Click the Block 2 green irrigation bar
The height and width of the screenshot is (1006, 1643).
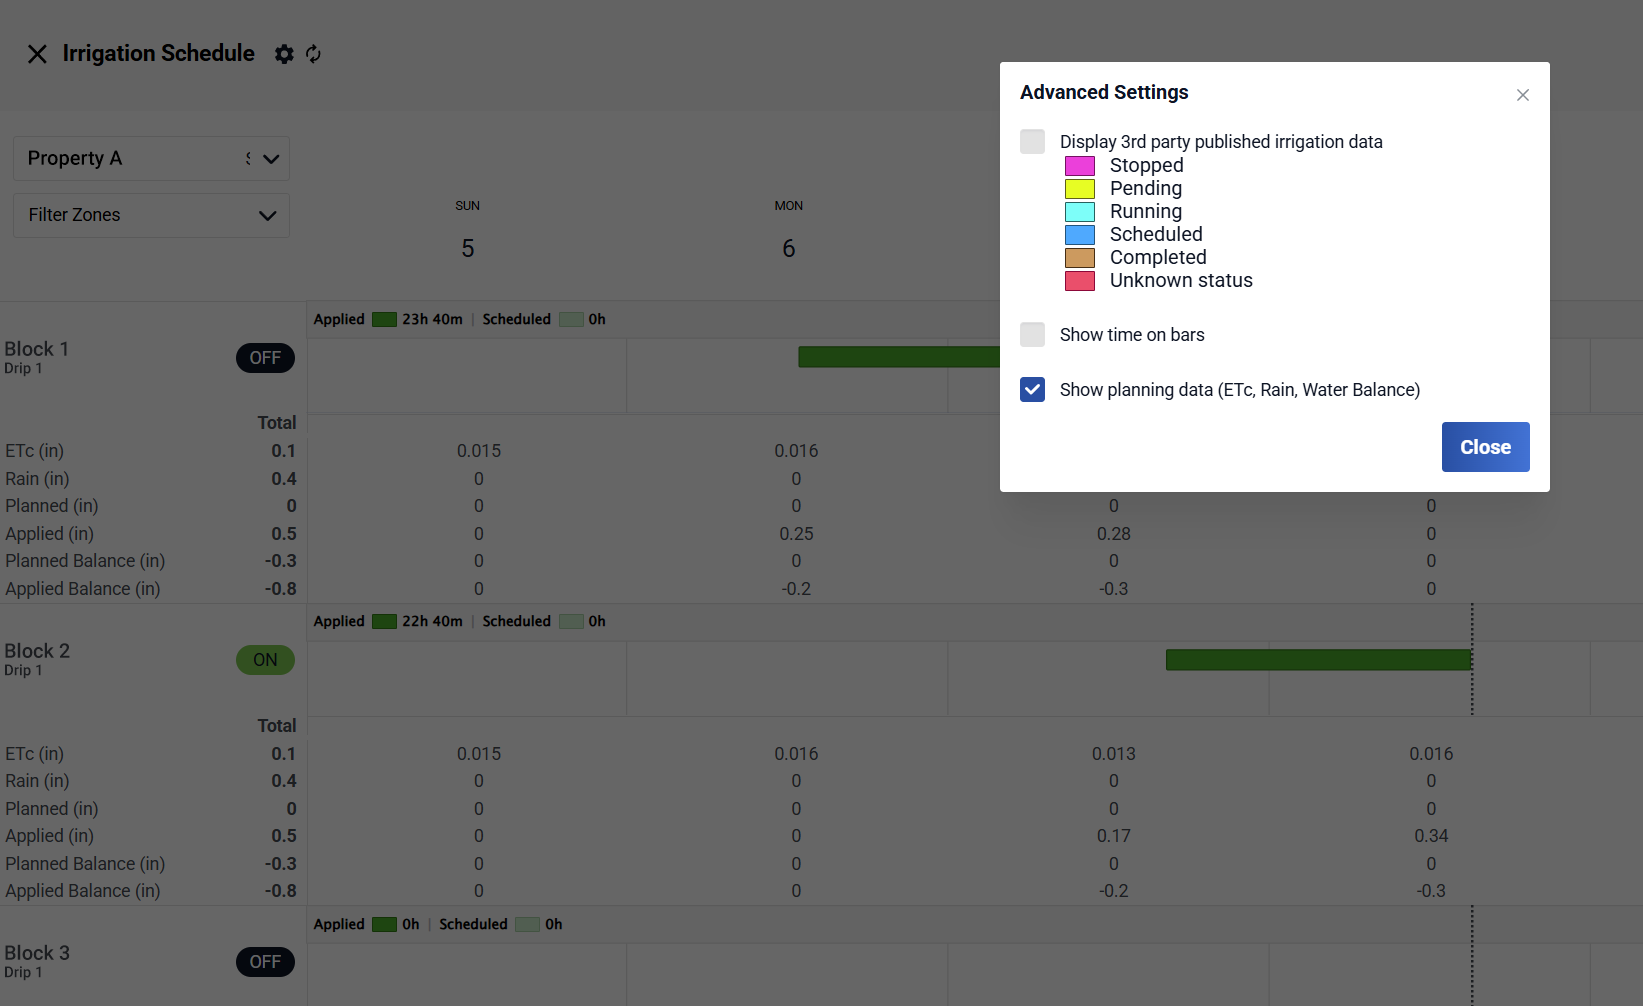tap(1319, 660)
